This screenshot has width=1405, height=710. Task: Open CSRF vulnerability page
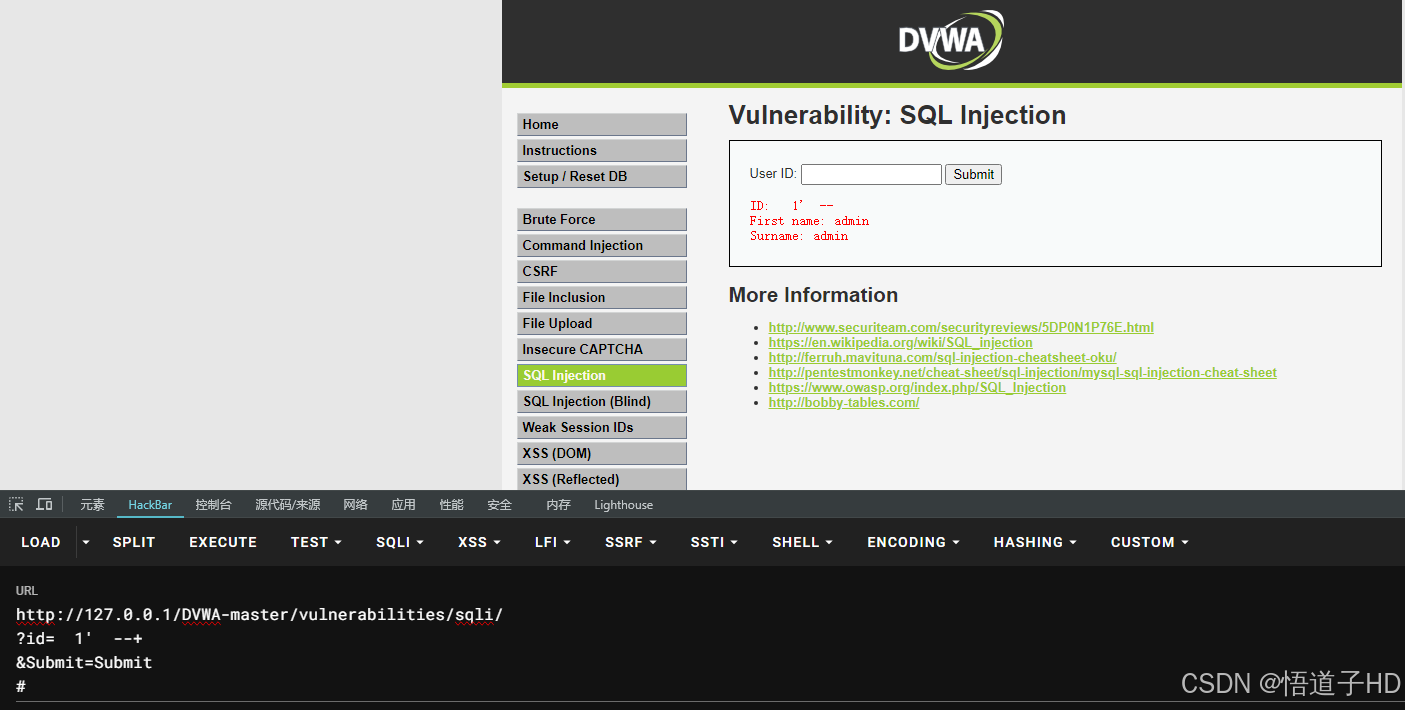coord(602,271)
